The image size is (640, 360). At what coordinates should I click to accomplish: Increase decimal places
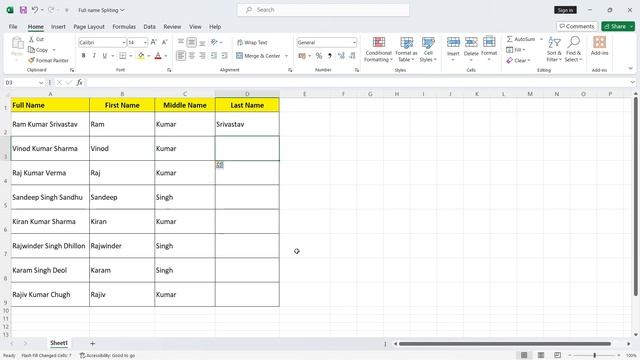pos(341,56)
